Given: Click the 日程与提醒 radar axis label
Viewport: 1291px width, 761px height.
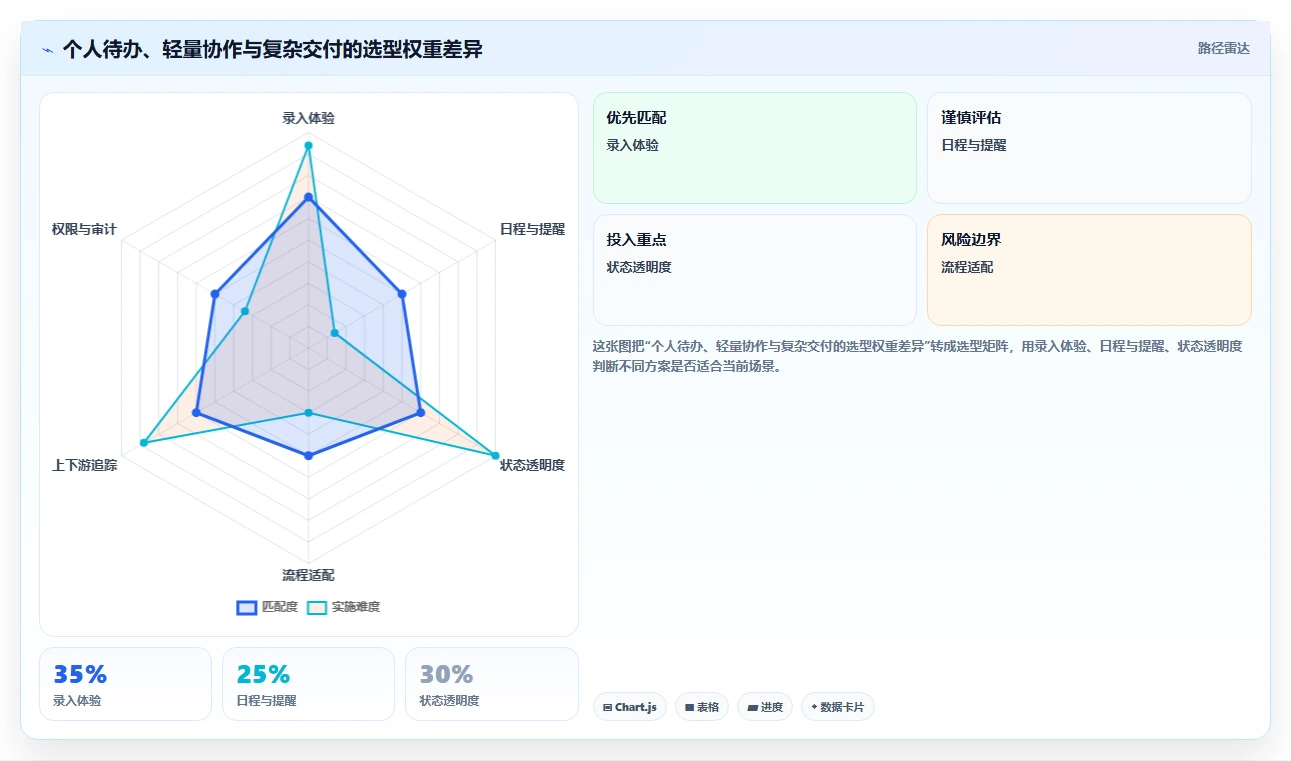Looking at the screenshot, I should tap(532, 229).
